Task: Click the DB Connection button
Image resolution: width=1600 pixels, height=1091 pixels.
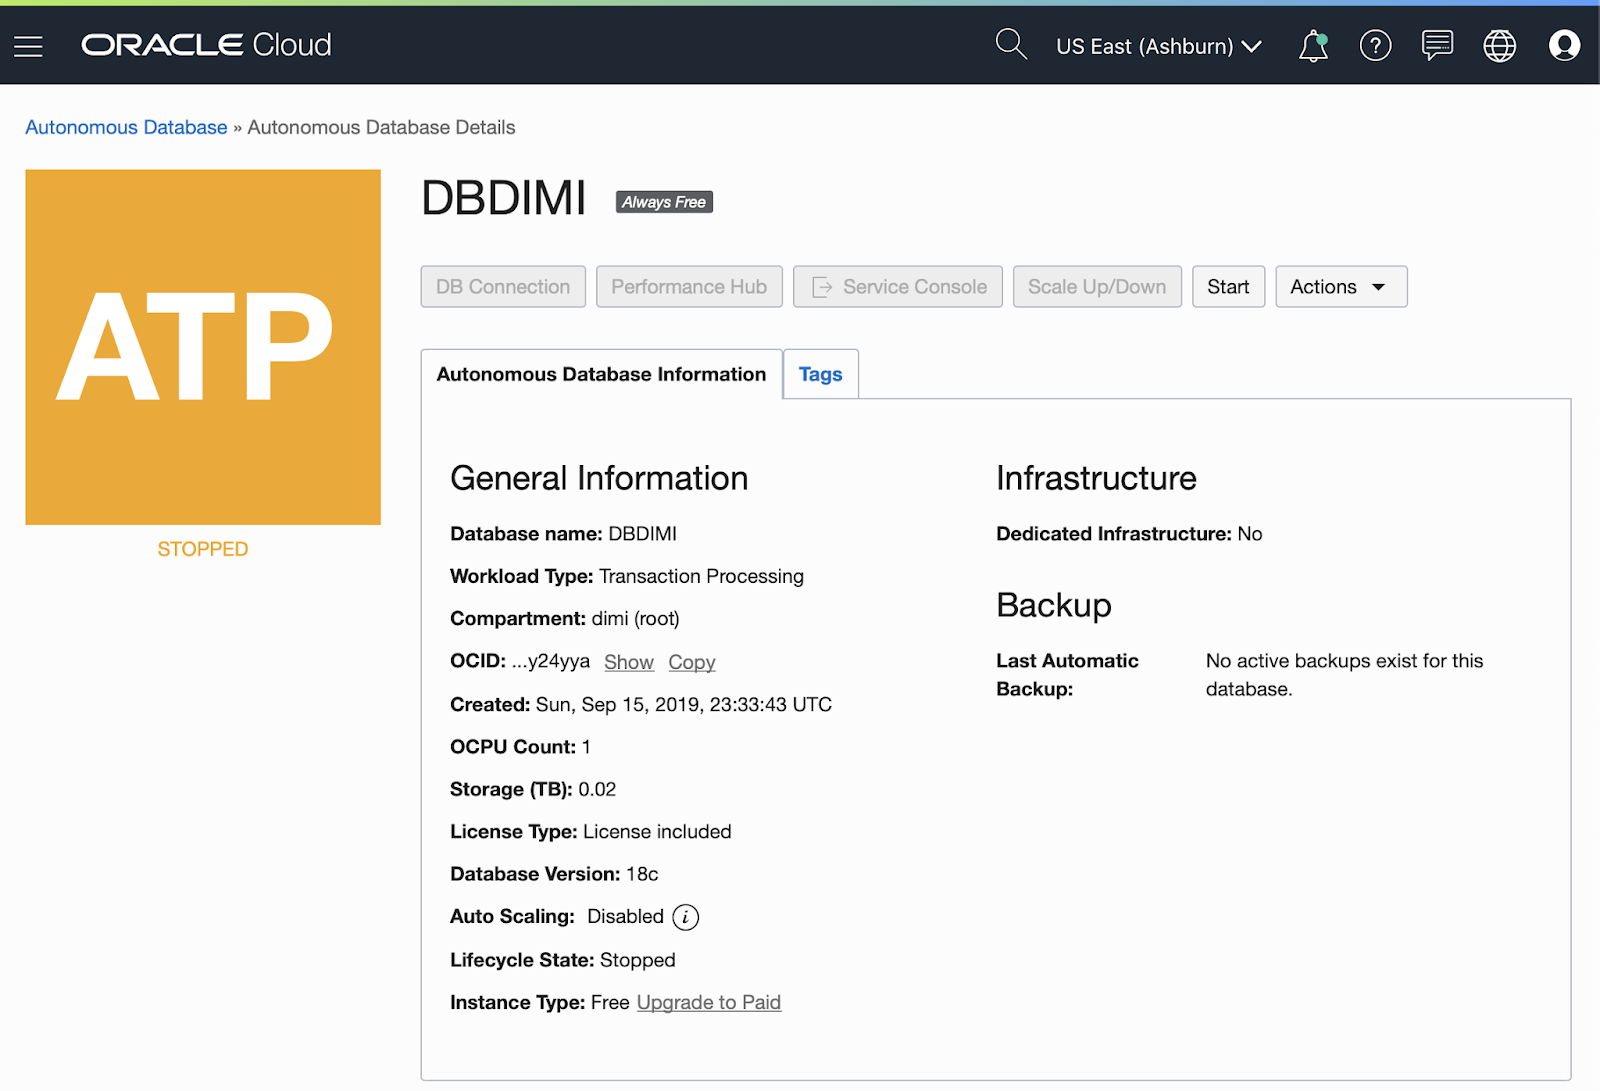Action: tap(503, 287)
